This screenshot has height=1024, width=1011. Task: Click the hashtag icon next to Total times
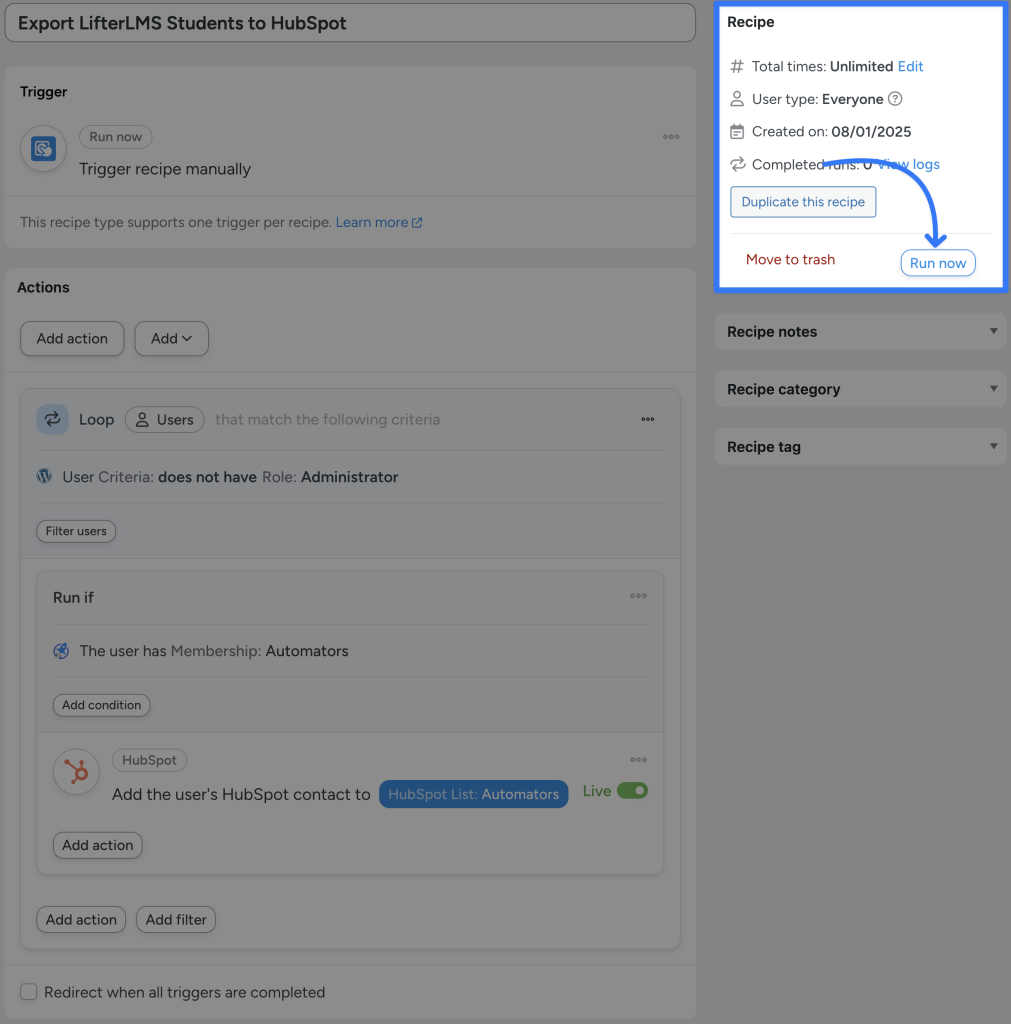pos(736,66)
